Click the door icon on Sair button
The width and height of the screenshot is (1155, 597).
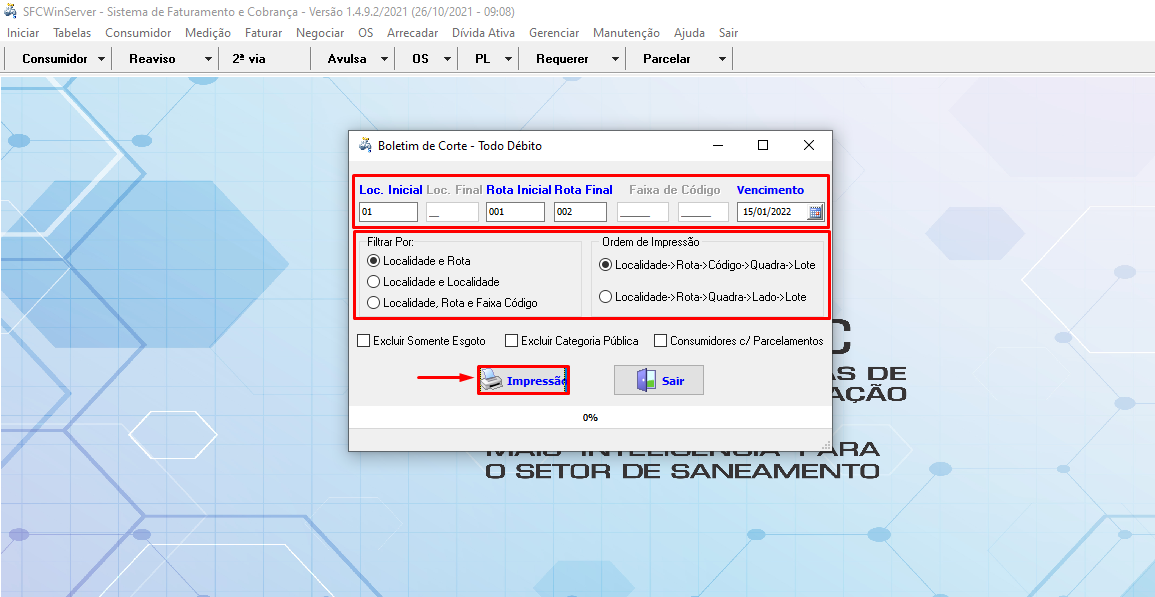[646, 381]
